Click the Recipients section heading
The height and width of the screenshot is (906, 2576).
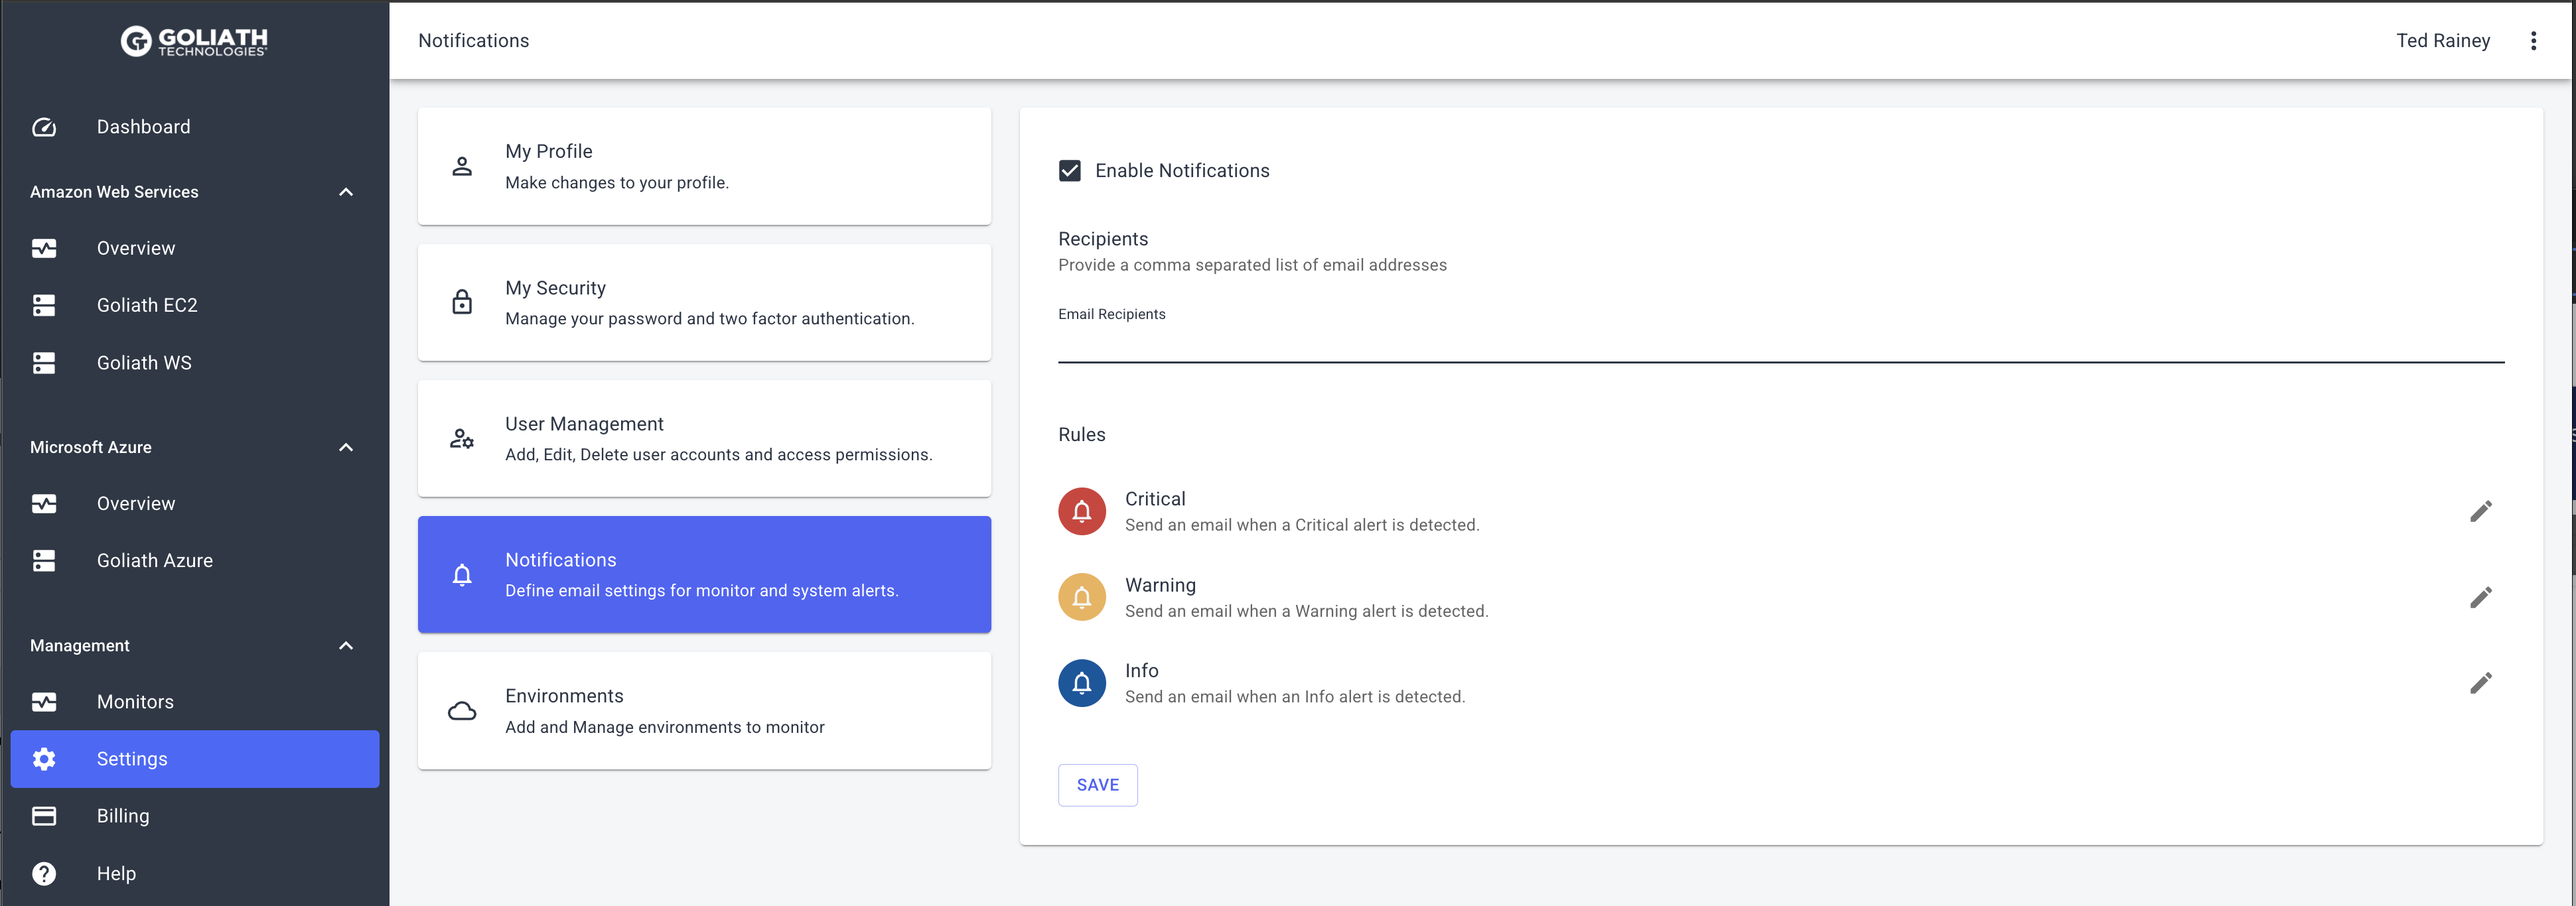click(1103, 239)
